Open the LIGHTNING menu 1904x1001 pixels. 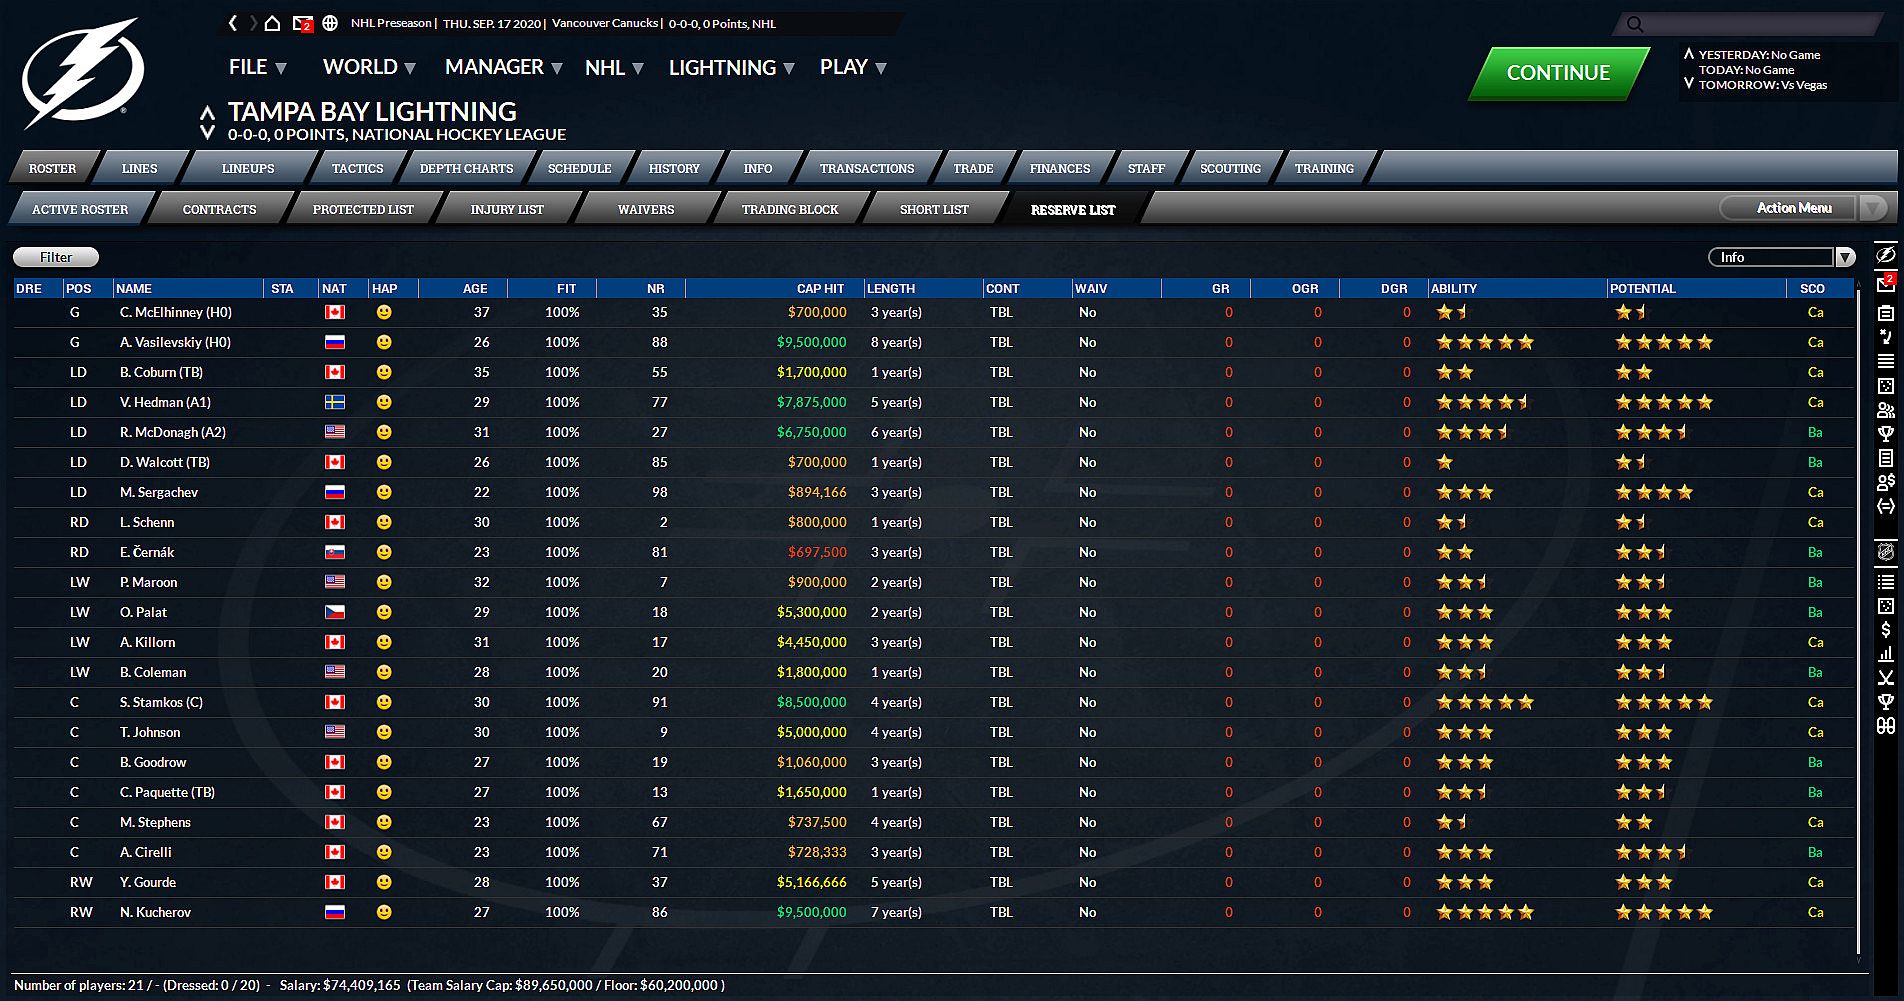(x=731, y=68)
